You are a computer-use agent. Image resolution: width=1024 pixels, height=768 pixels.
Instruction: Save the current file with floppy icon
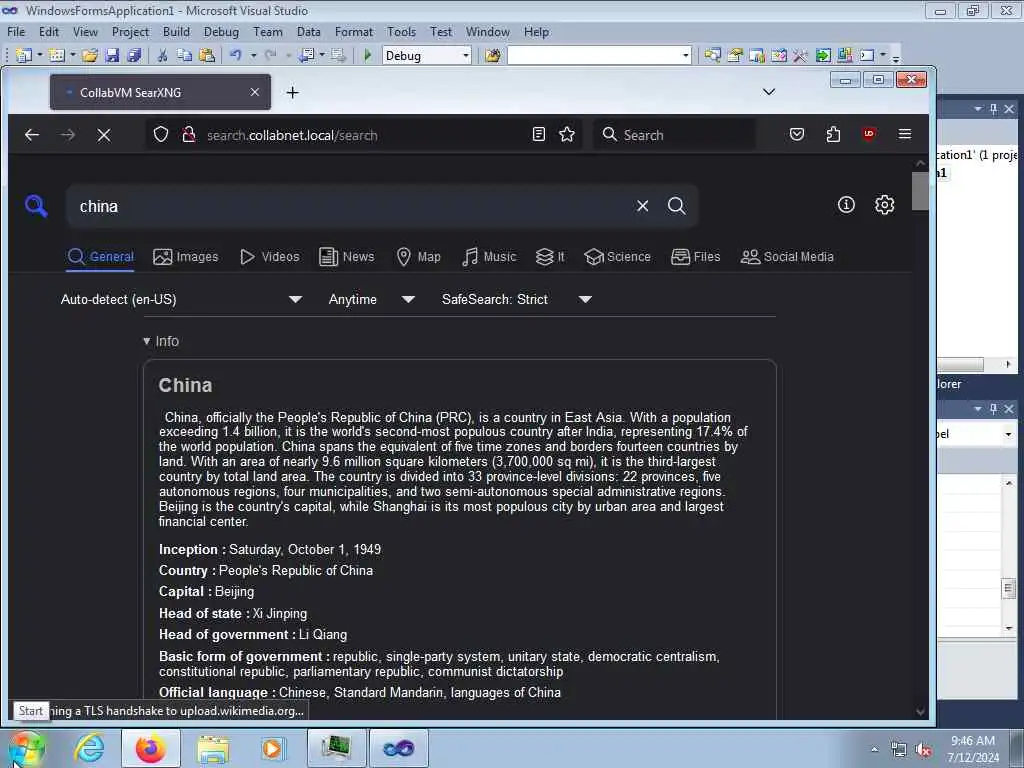pos(112,56)
